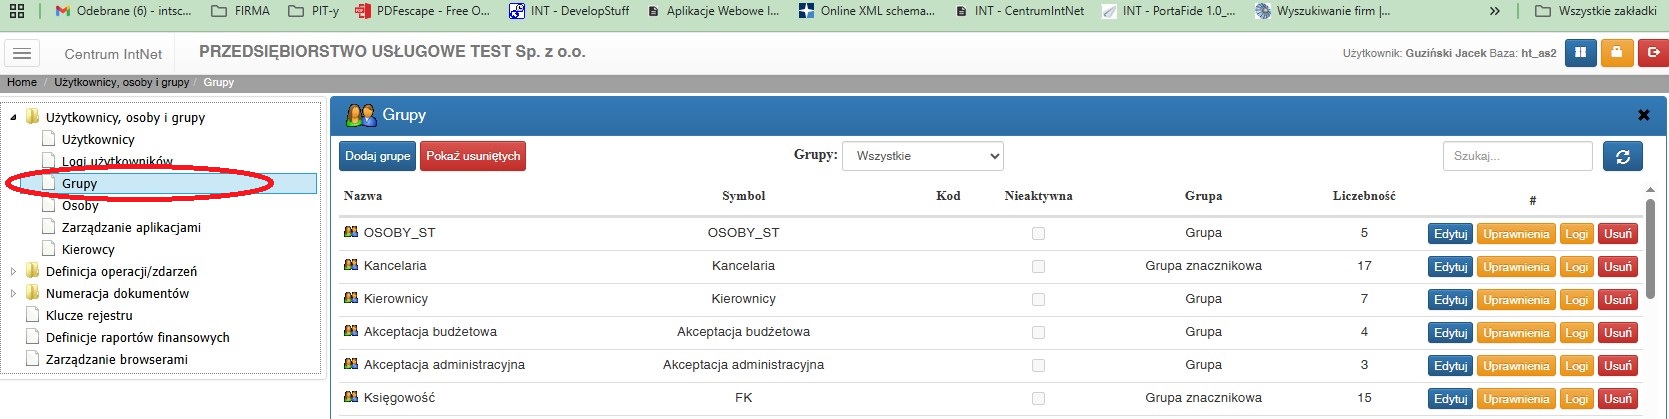Click the orange lock icon in header
The width and height of the screenshot is (1669, 419).
(x=1616, y=53)
